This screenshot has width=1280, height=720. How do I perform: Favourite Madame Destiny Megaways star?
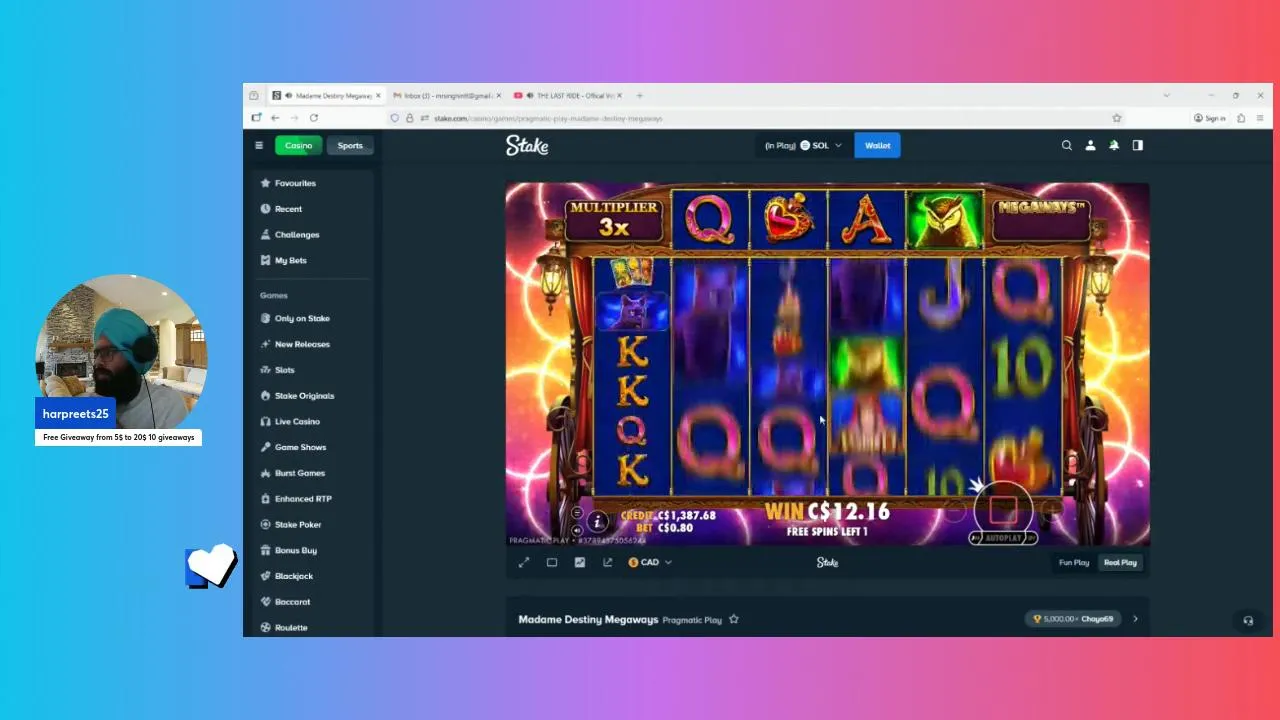coord(734,619)
